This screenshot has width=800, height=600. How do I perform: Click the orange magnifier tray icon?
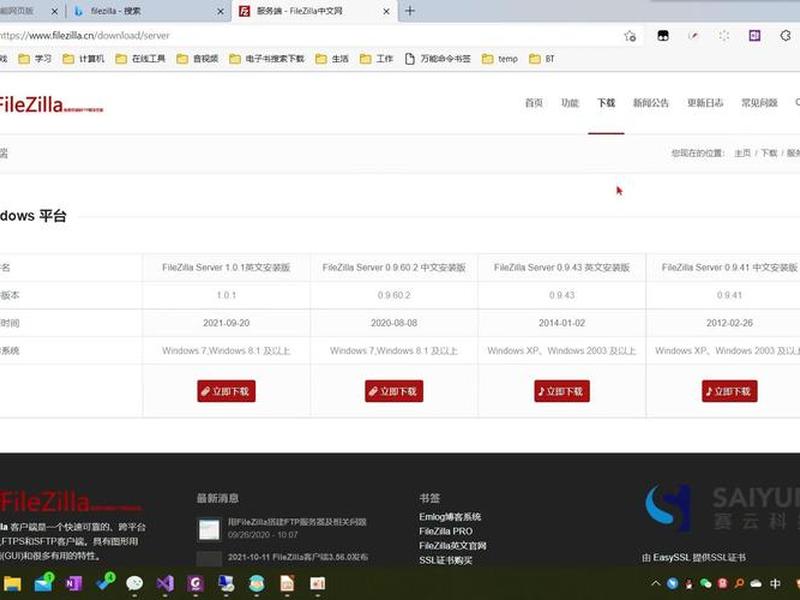(739, 583)
